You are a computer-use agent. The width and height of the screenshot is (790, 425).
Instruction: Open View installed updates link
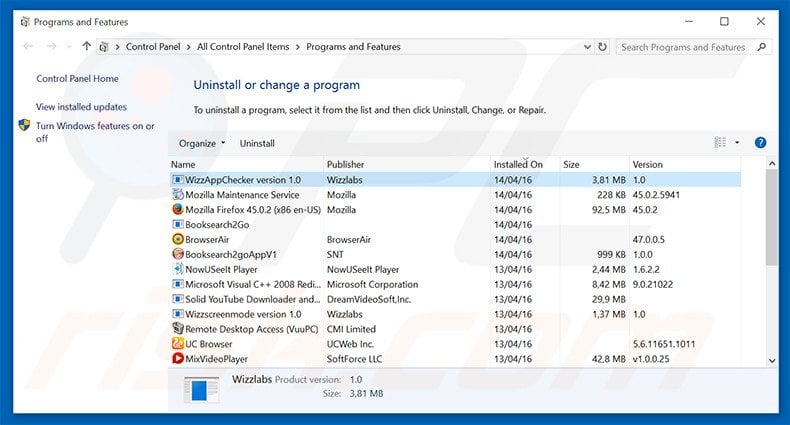pyautogui.click(x=81, y=107)
